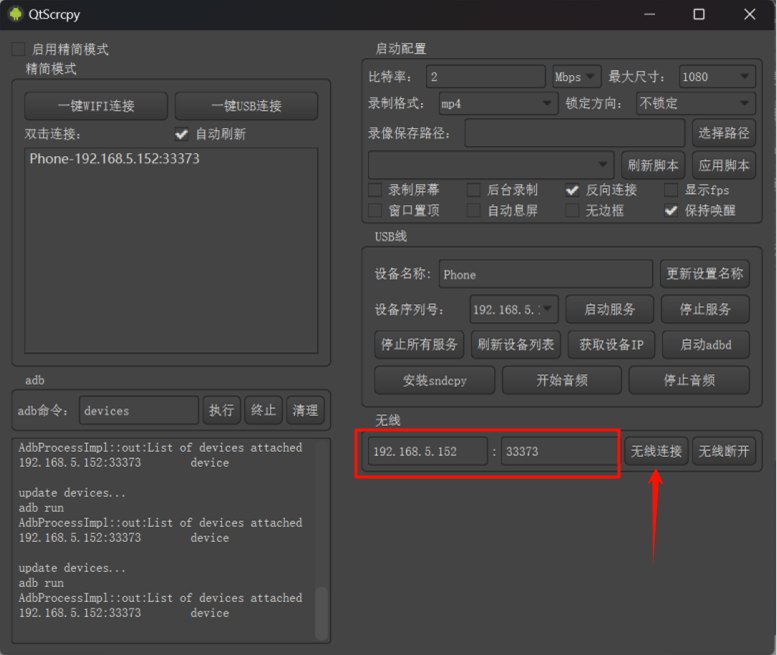Focus the 设备名称 Phone field

click(x=545, y=274)
